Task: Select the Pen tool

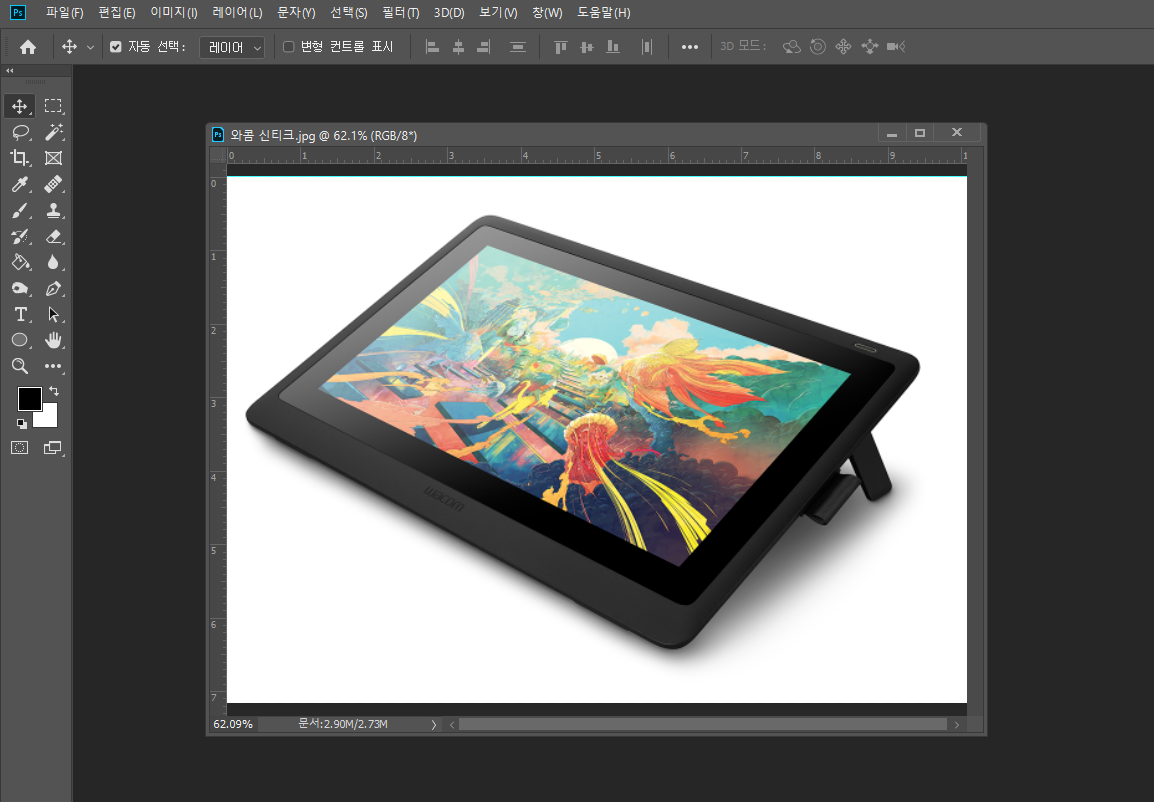Action: pyautogui.click(x=53, y=288)
